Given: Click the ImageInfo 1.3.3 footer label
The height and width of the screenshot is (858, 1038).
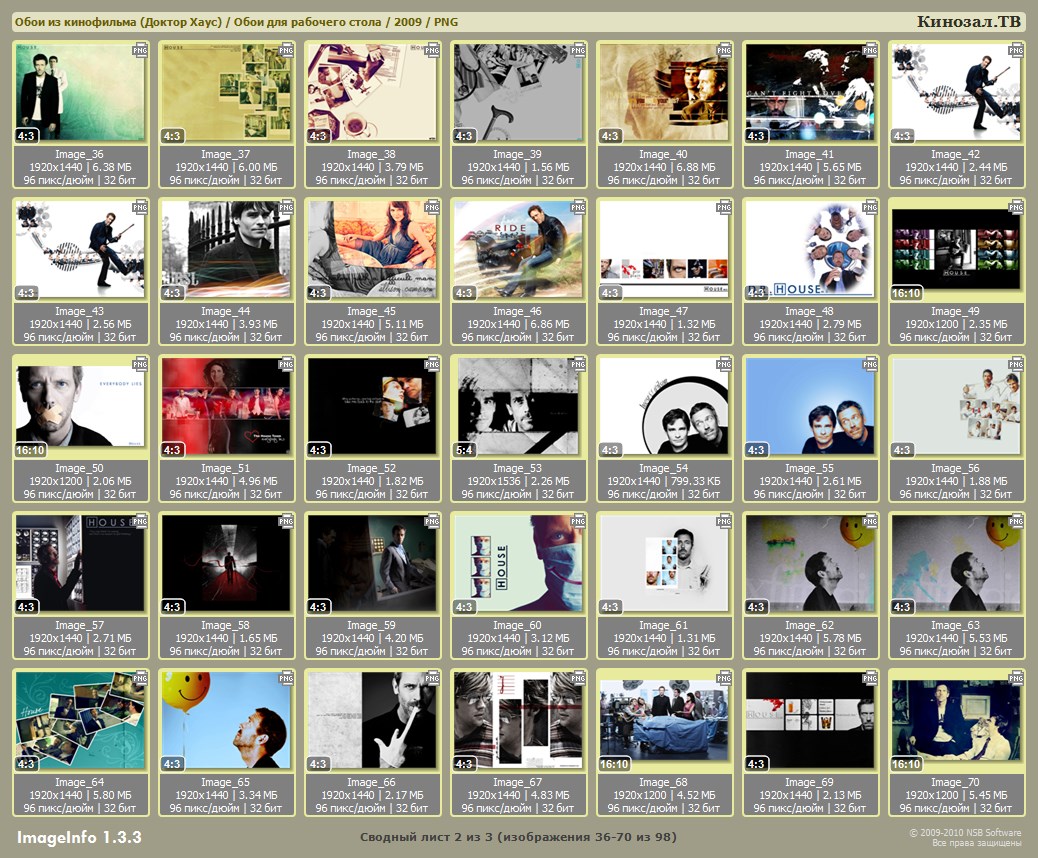Looking at the screenshot, I should coord(79,837).
